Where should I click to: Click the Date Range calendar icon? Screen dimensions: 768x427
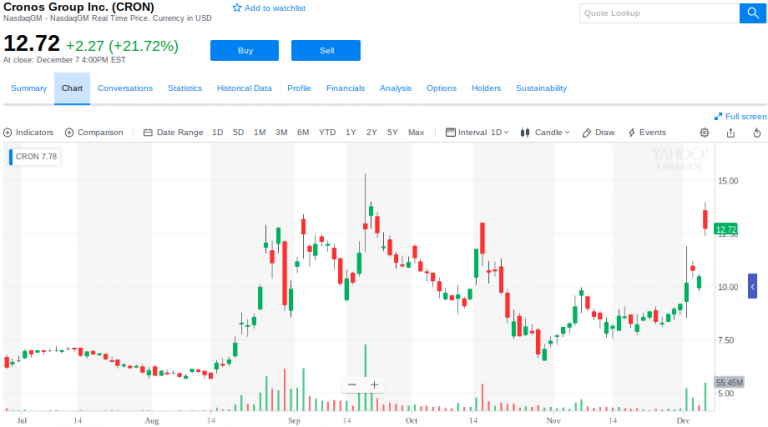tap(148, 133)
